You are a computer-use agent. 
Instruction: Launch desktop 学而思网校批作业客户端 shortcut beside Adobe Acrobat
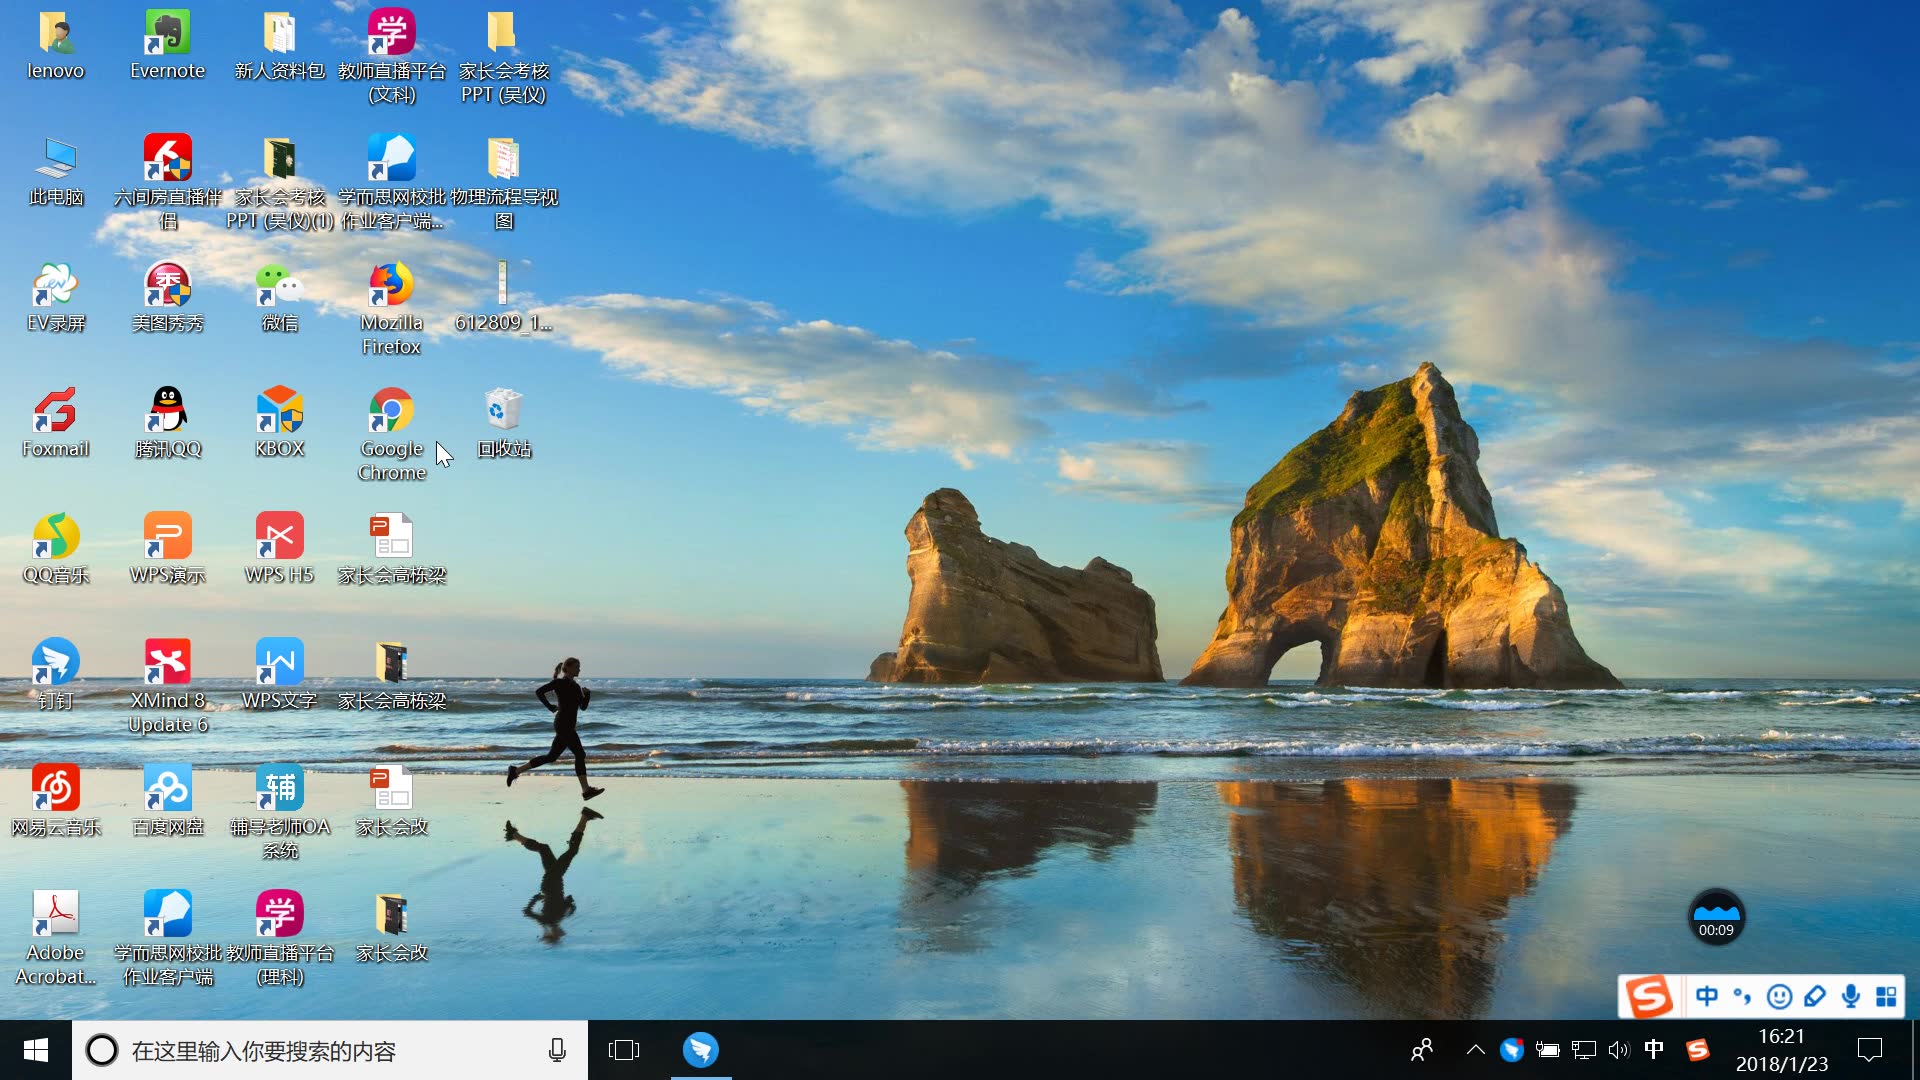tap(168, 939)
